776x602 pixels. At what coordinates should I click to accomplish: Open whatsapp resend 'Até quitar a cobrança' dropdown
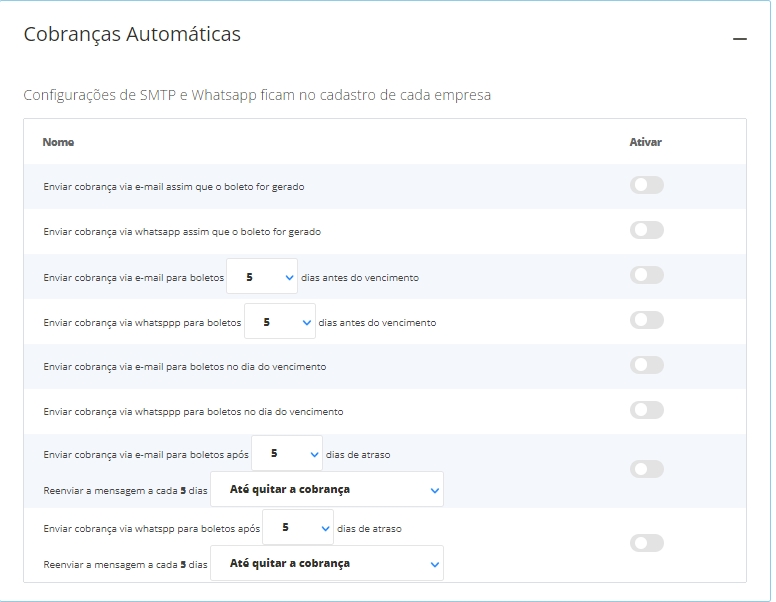point(327,564)
